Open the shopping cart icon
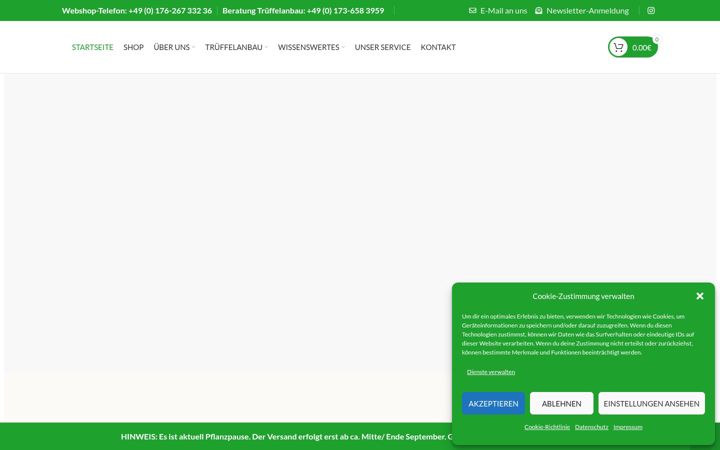The height and width of the screenshot is (450, 720). pos(618,47)
